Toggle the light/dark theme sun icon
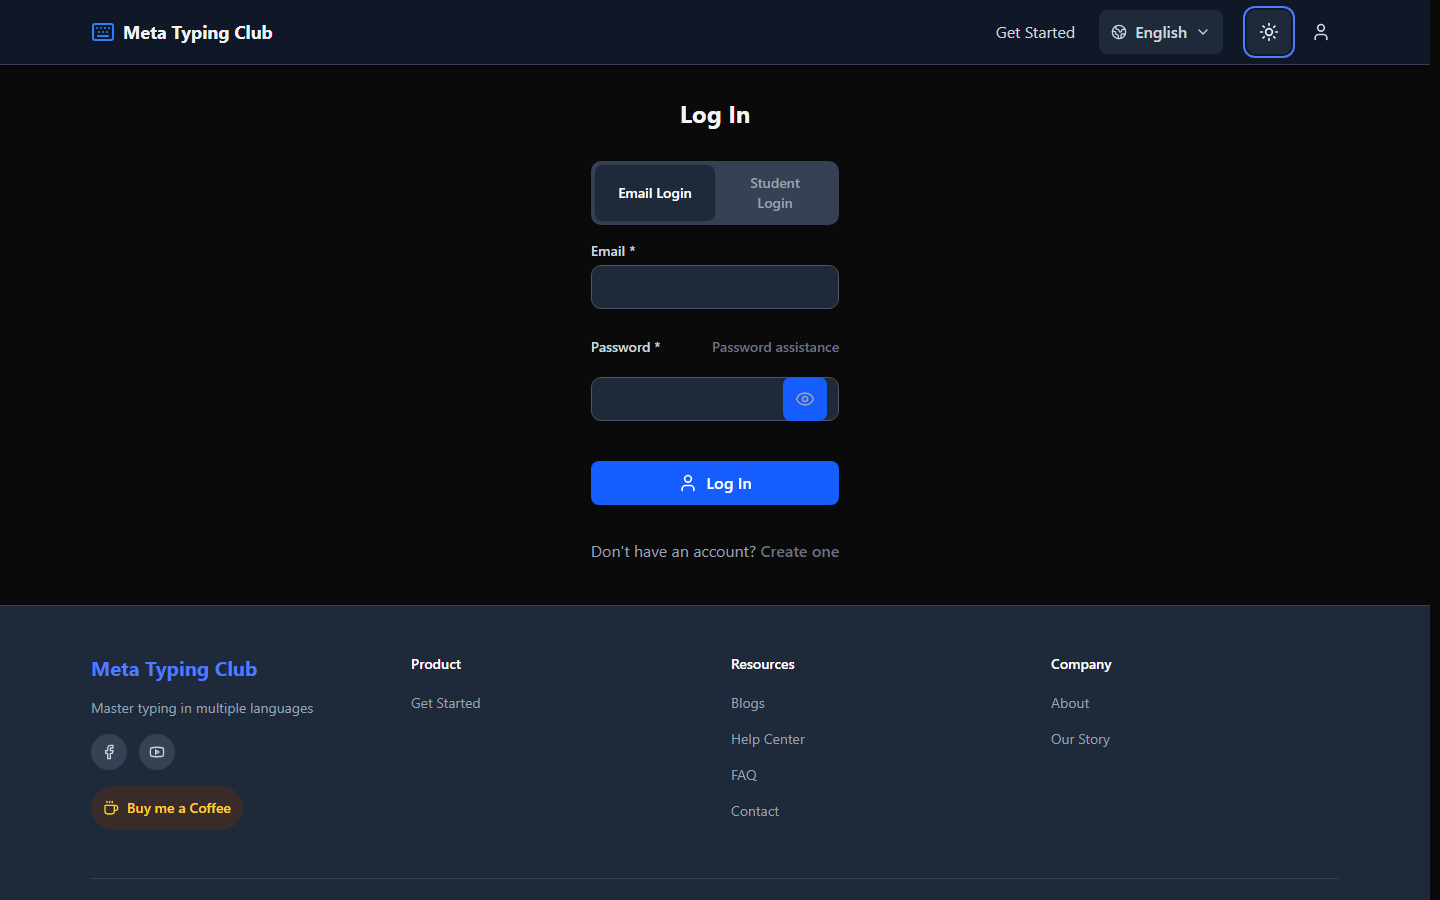Image resolution: width=1440 pixels, height=900 pixels. click(x=1269, y=32)
